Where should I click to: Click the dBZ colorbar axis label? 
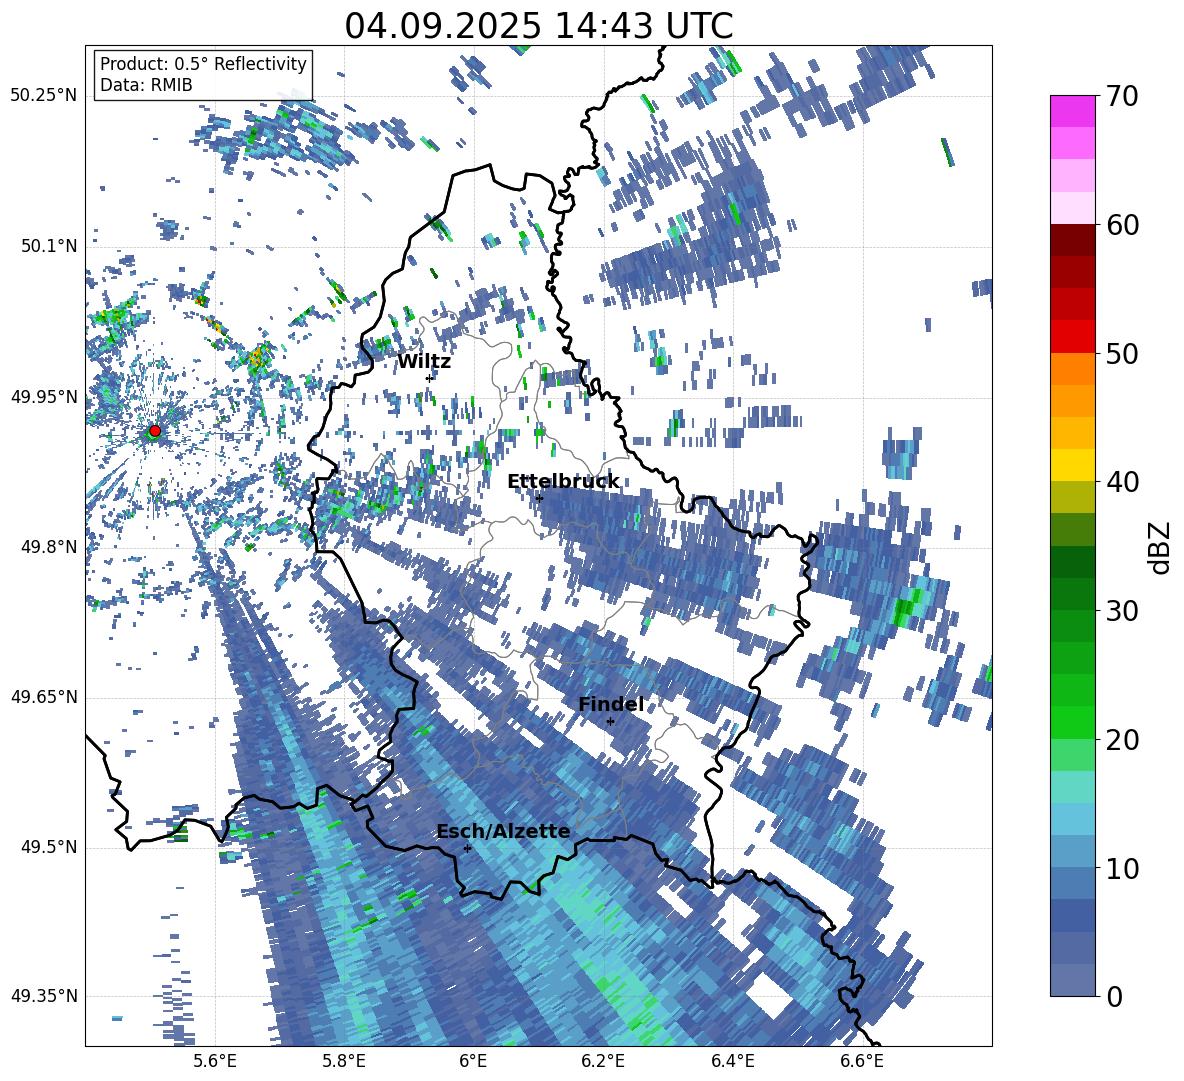pyautogui.click(x=1161, y=547)
